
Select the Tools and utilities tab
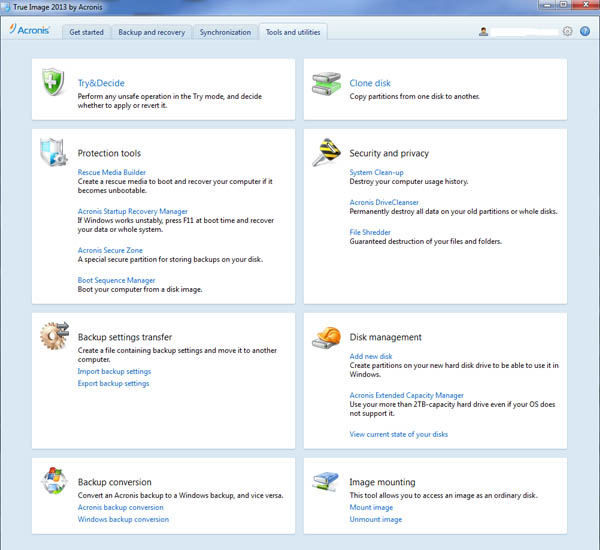click(293, 32)
